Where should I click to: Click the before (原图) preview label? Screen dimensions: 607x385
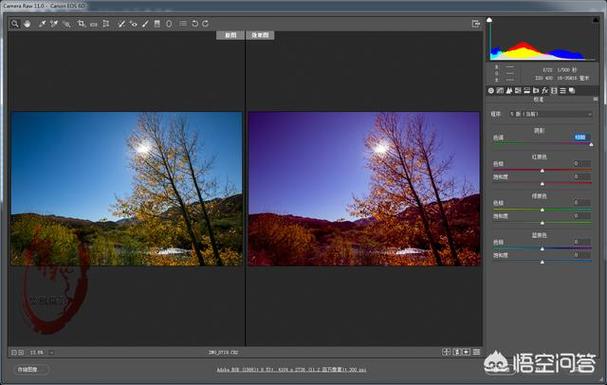[x=230, y=35]
